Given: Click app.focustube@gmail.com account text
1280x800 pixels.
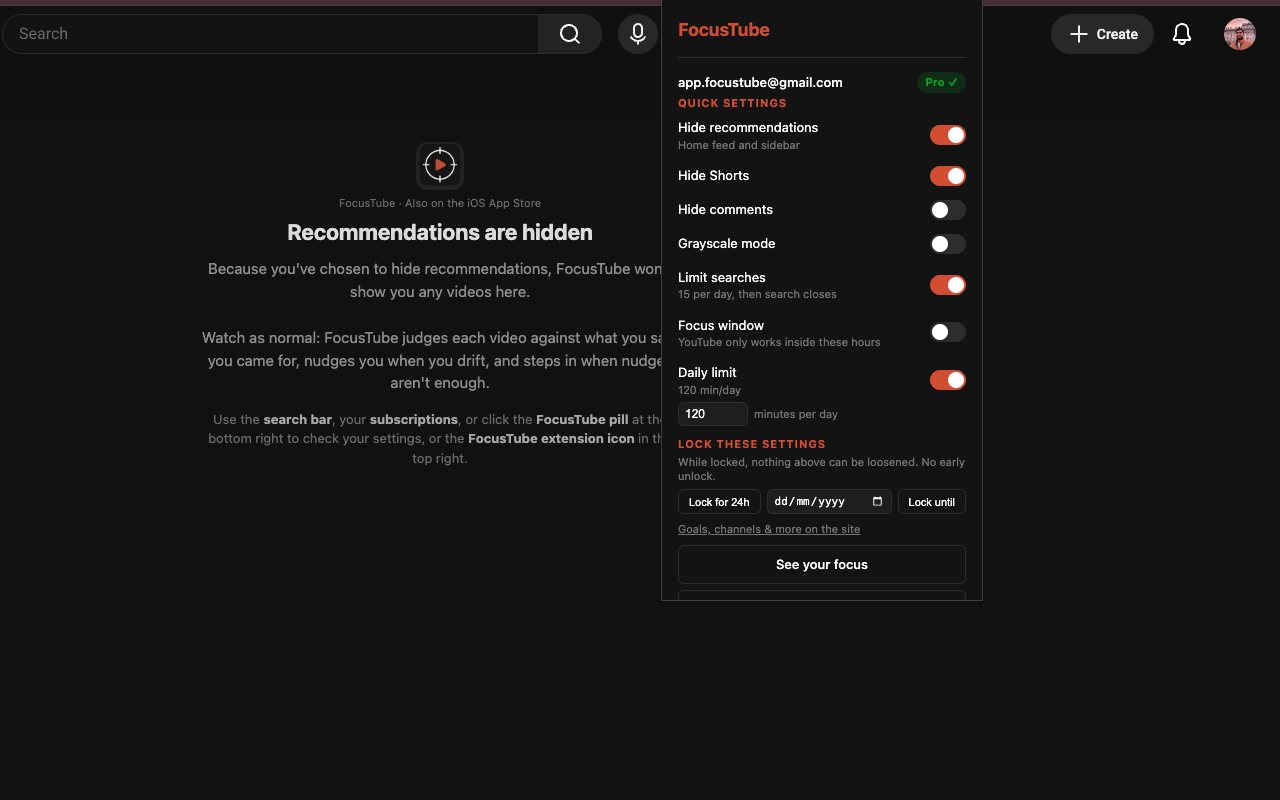Looking at the screenshot, I should click(x=760, y=83).
